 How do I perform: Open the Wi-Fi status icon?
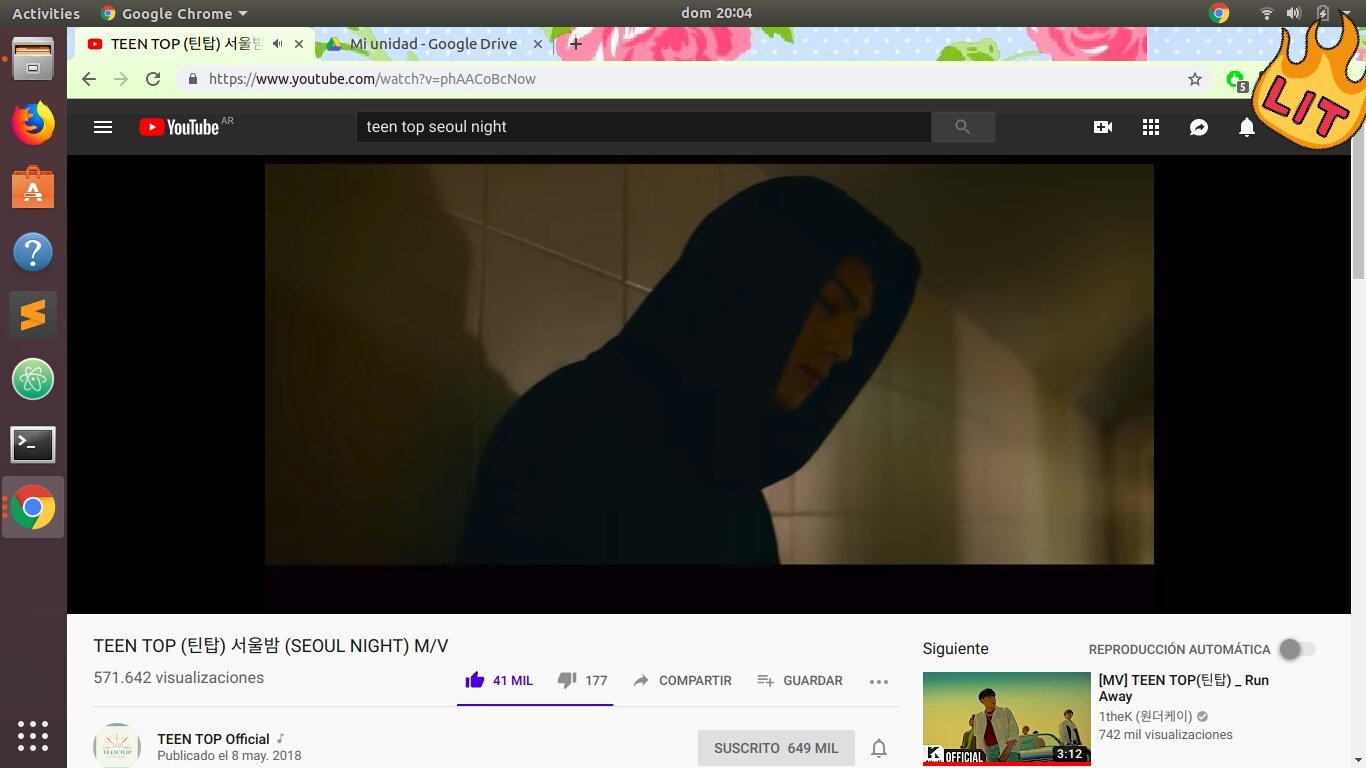[1267, 13]
